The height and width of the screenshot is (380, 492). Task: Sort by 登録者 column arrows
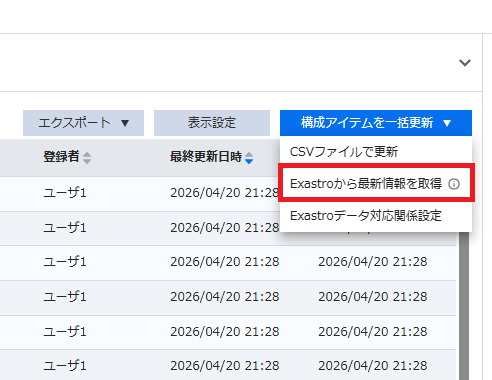click(87, 158)
